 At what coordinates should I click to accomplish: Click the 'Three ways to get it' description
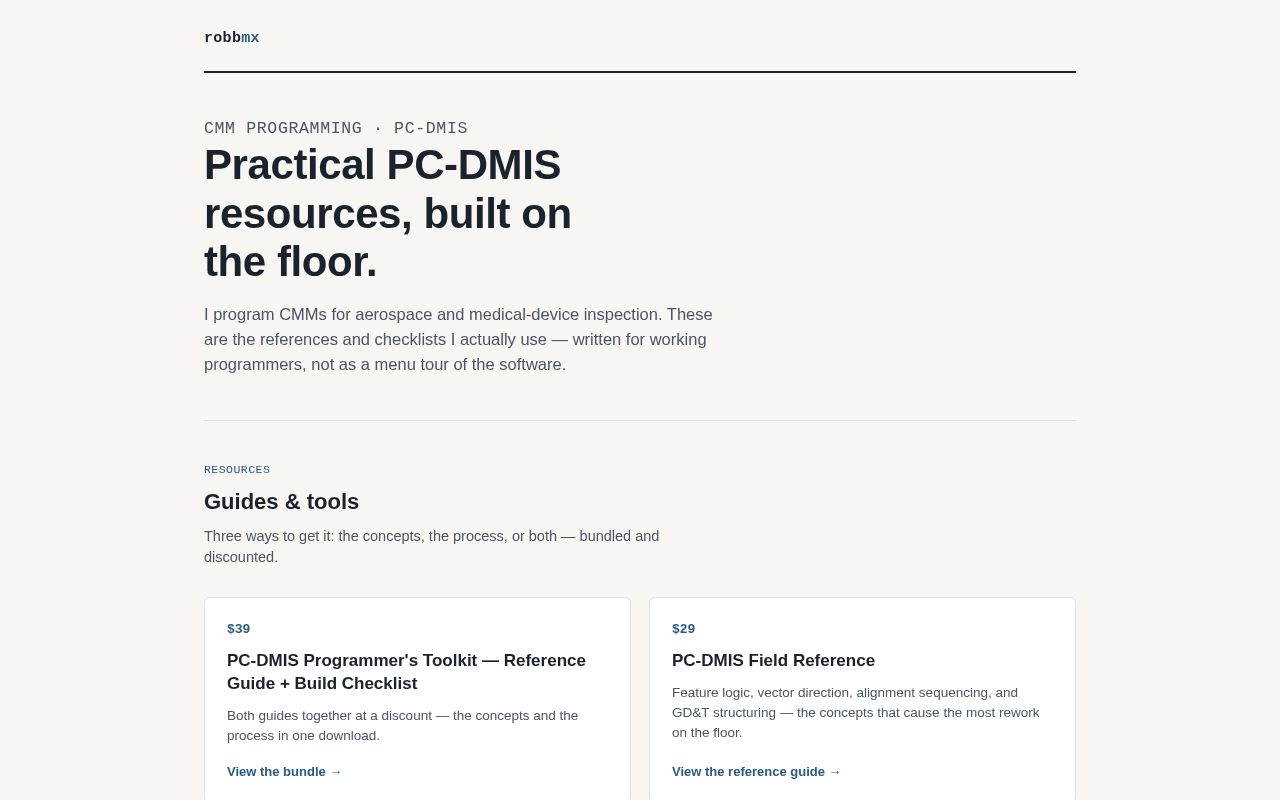tap(432, 546)
